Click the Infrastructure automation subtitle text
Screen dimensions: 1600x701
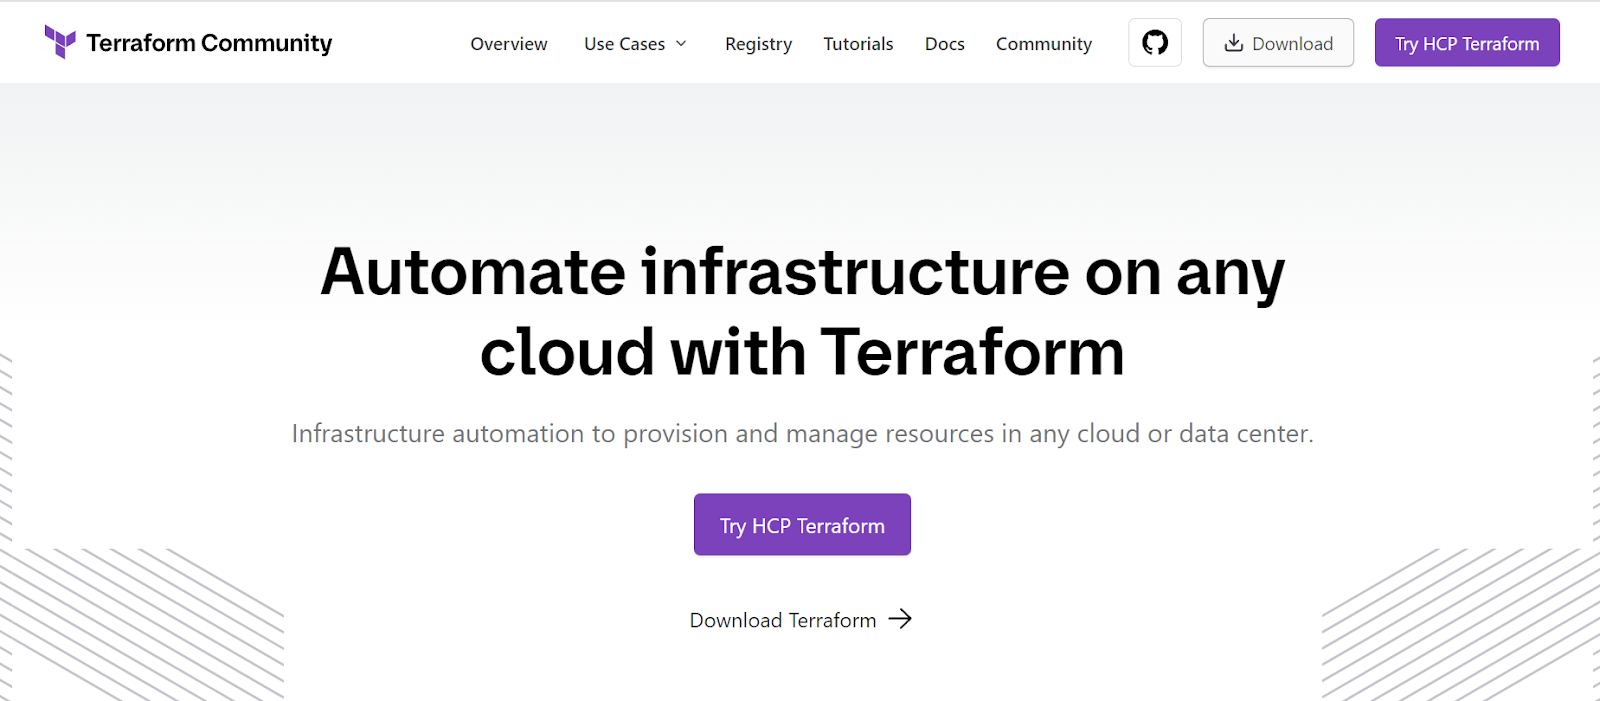point(802,434)
